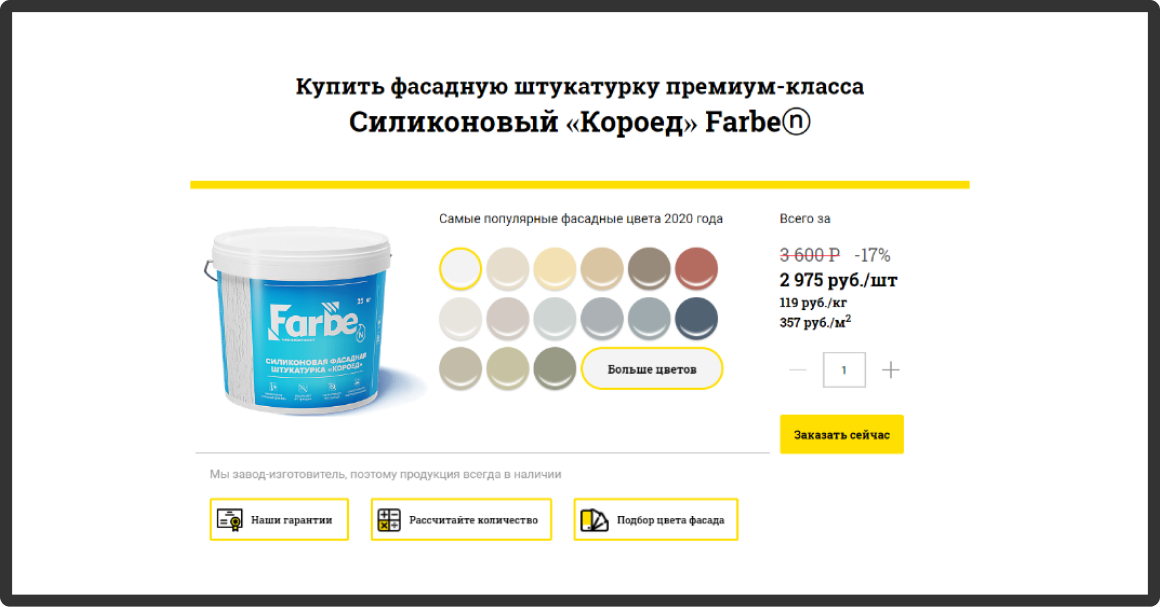Click the color palette fan icon
The image size is (1160, 607).
(594, 520)
